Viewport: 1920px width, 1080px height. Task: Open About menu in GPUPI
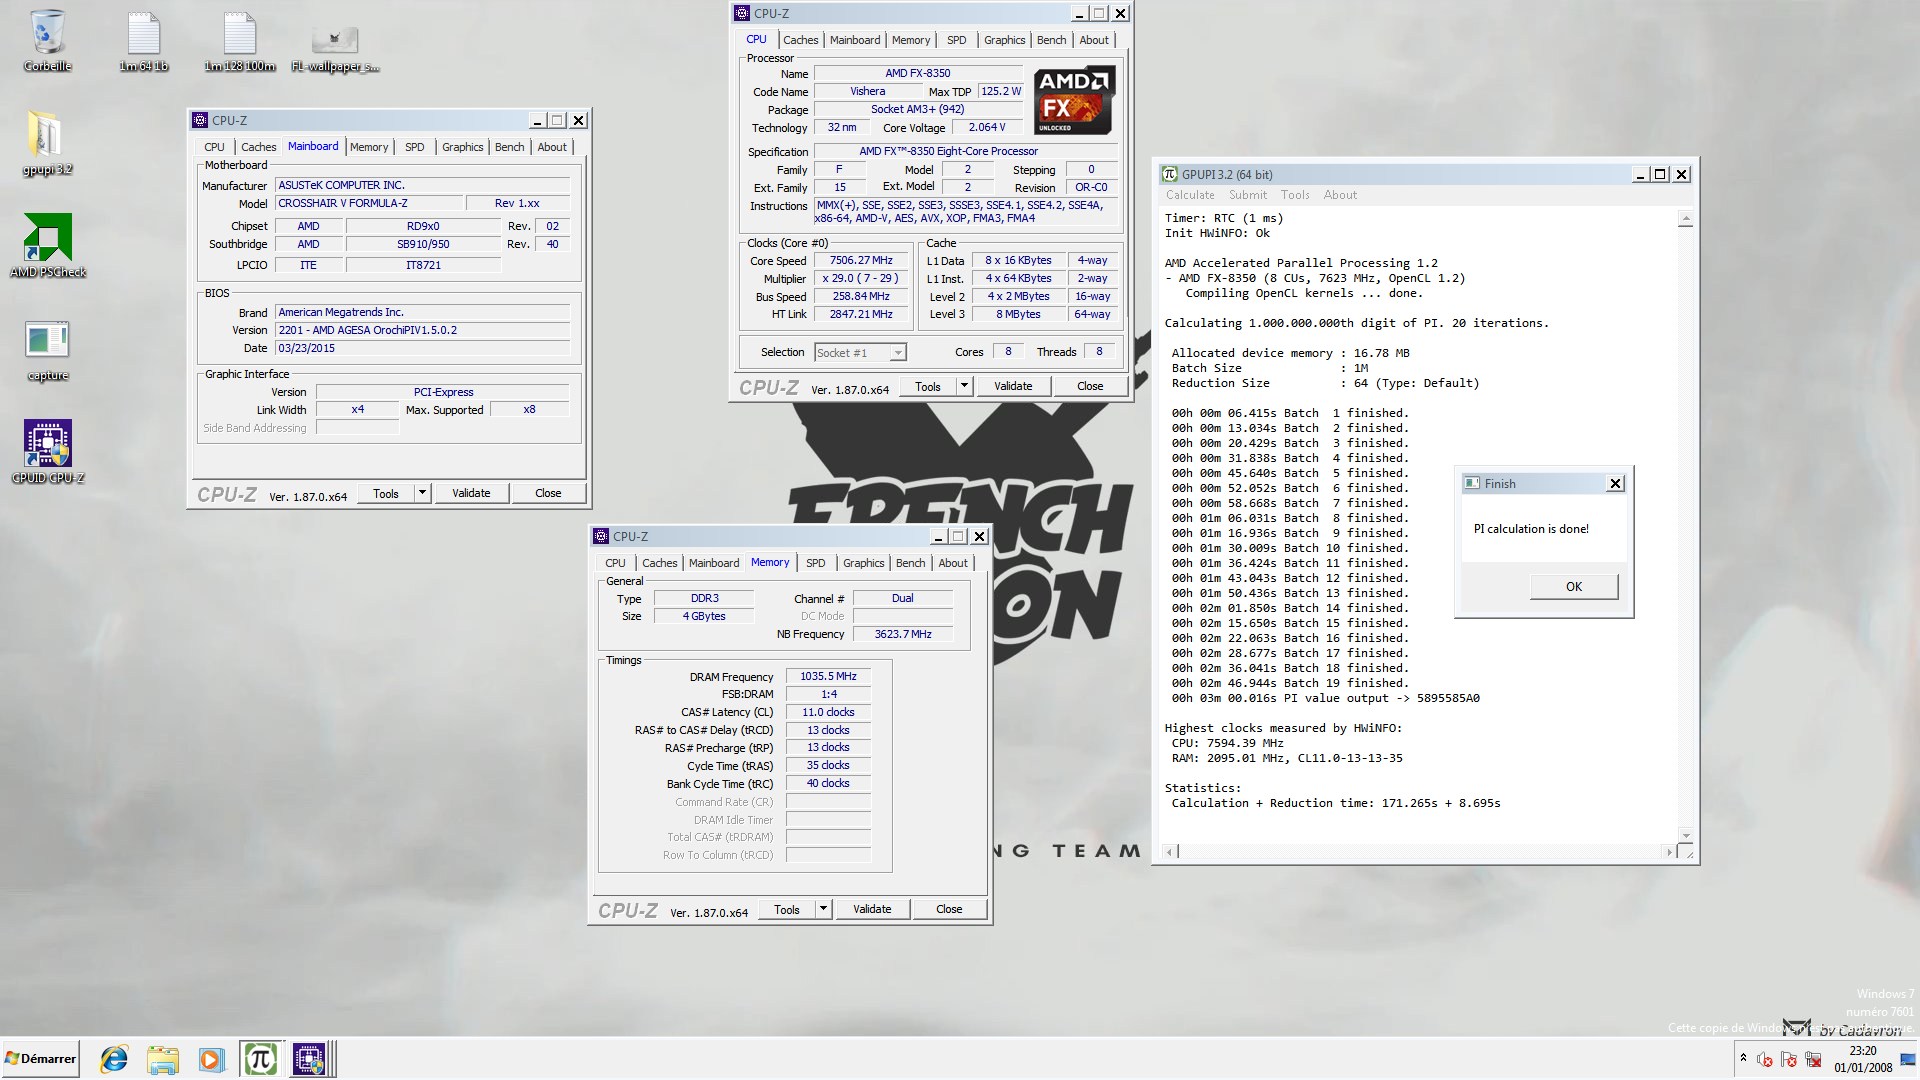click(1340, 195)
